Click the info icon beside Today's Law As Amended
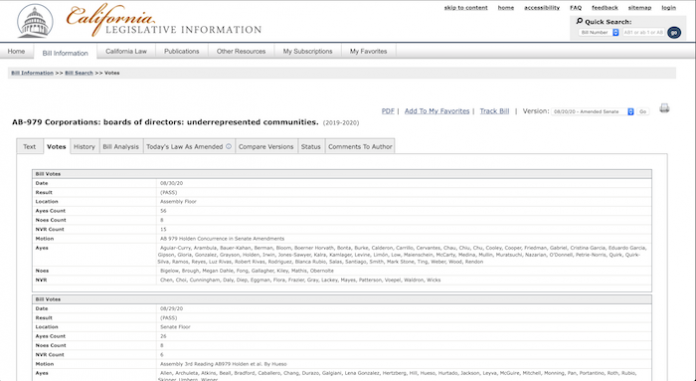 click(x=229, y=146)
